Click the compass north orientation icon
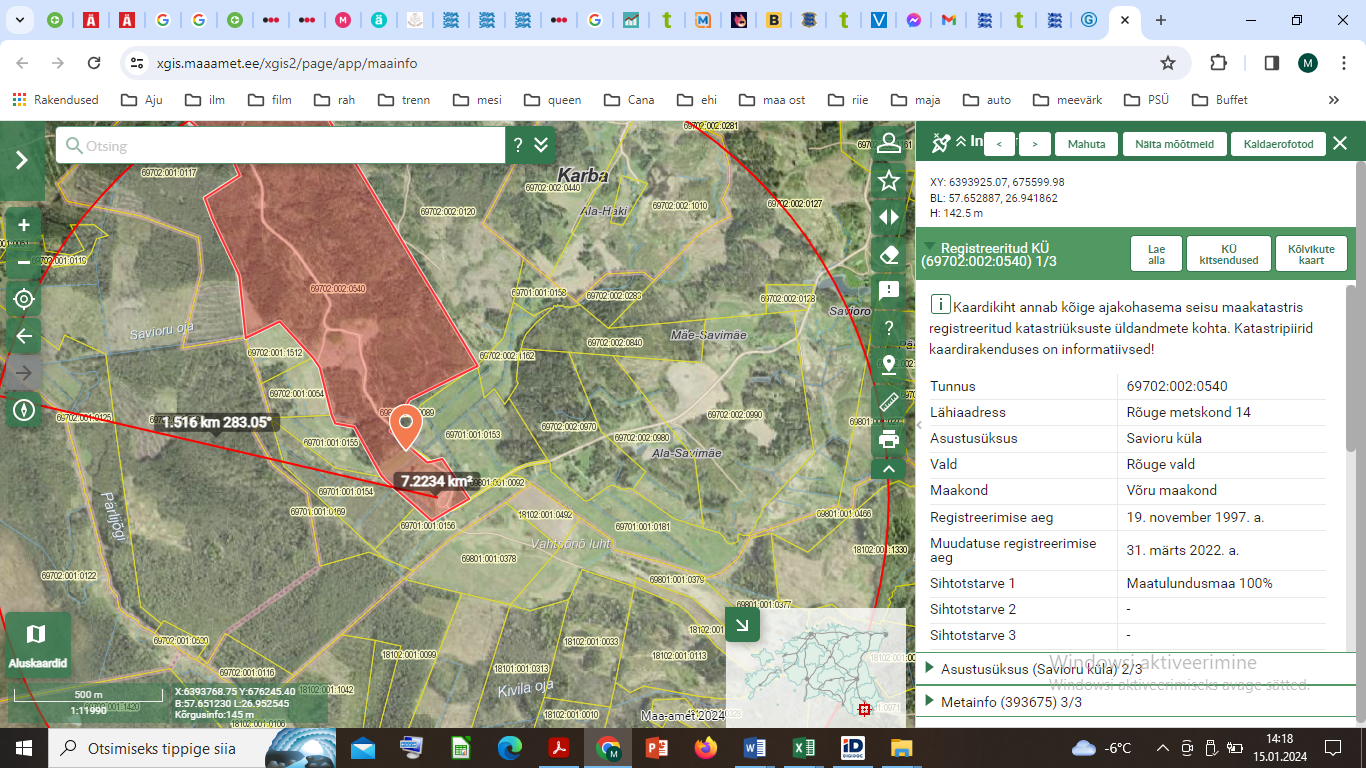 (24, 410)
